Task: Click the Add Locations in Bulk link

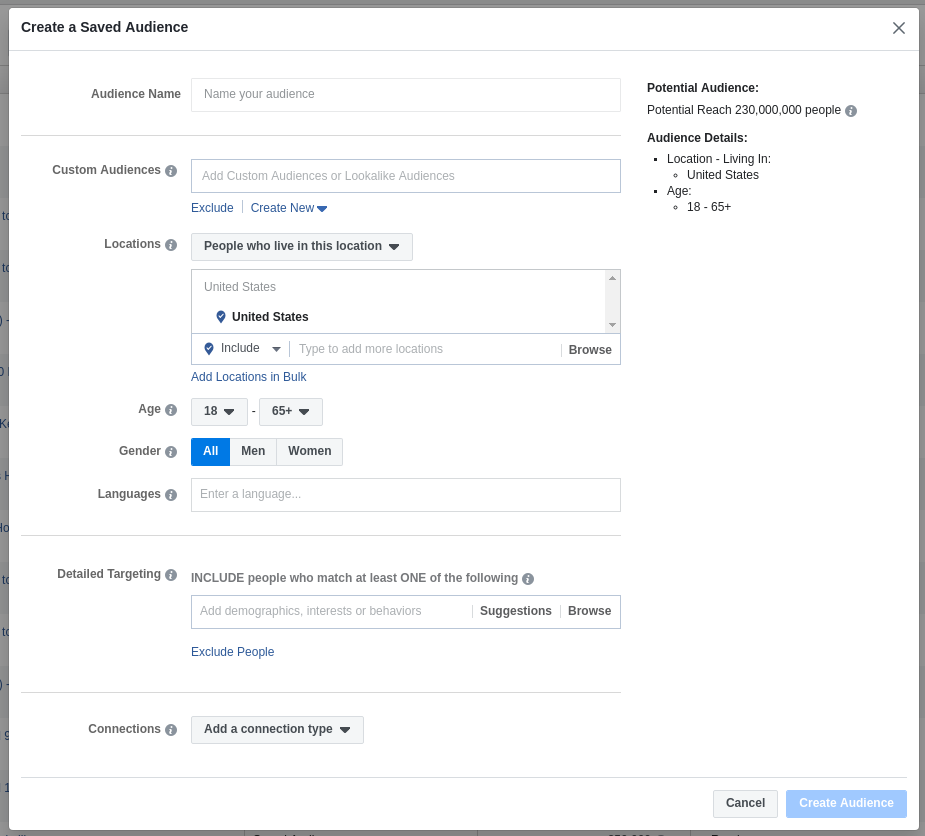Action: pyautogui.click(x=249, y=377)
